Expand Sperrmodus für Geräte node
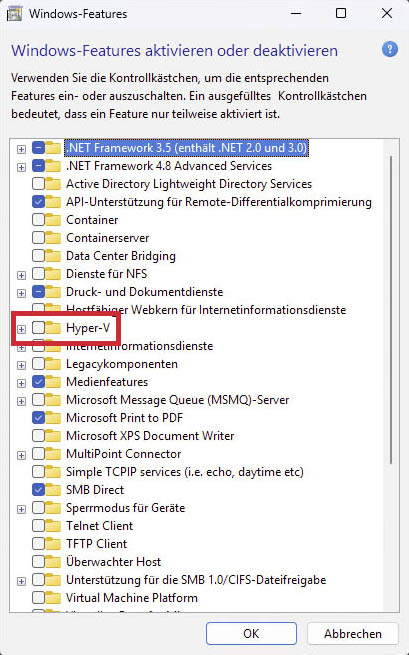This screenshot has height=655, width=409. coord(21,509)
